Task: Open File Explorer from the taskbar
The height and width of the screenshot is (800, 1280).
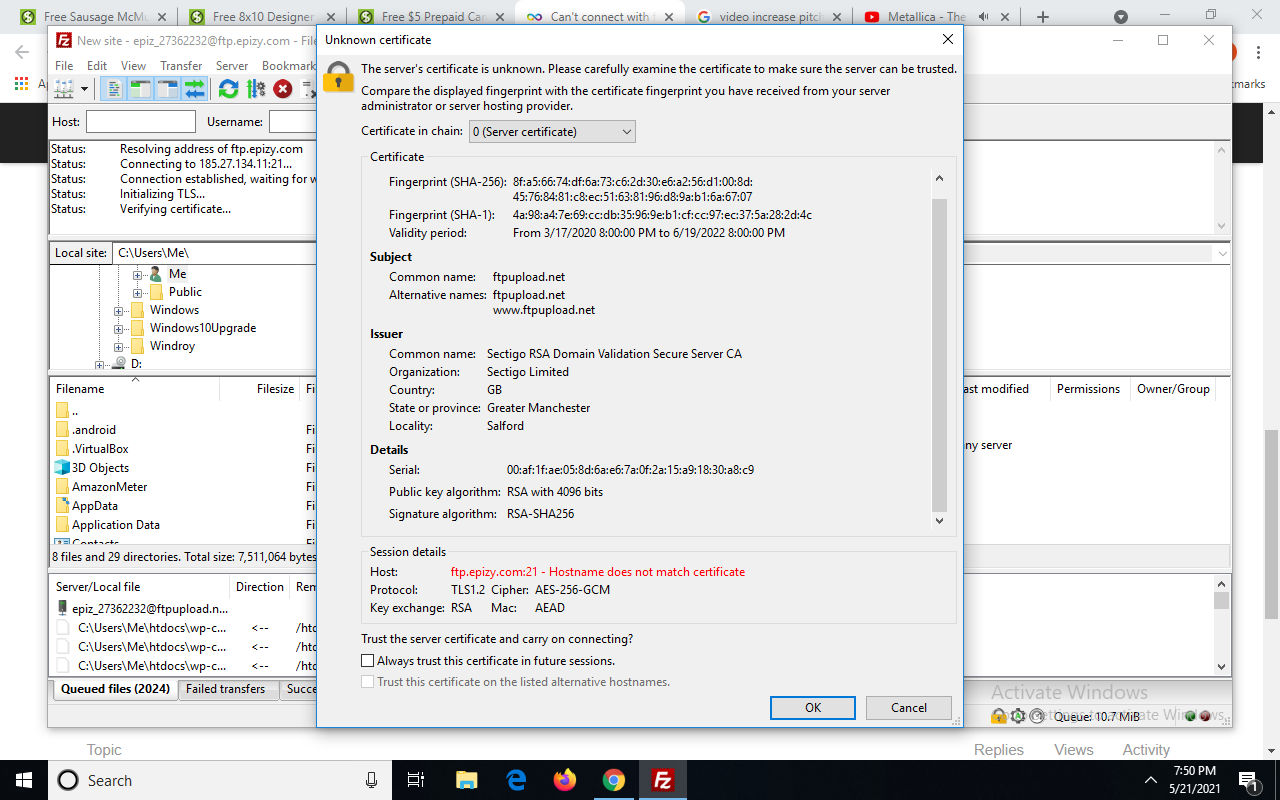Action: [467, 780]
